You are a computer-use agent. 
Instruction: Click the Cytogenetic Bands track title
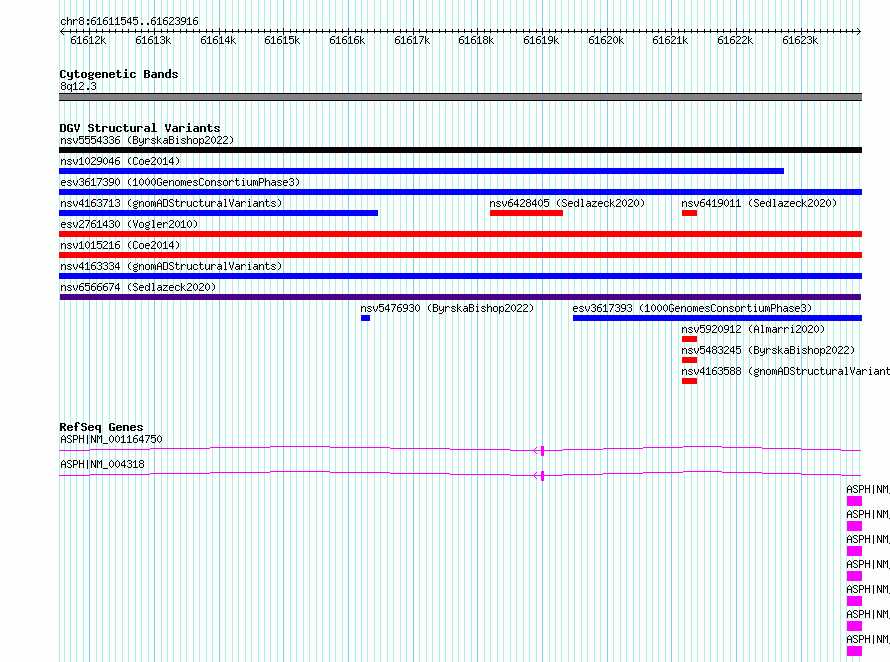coord(119,74)
